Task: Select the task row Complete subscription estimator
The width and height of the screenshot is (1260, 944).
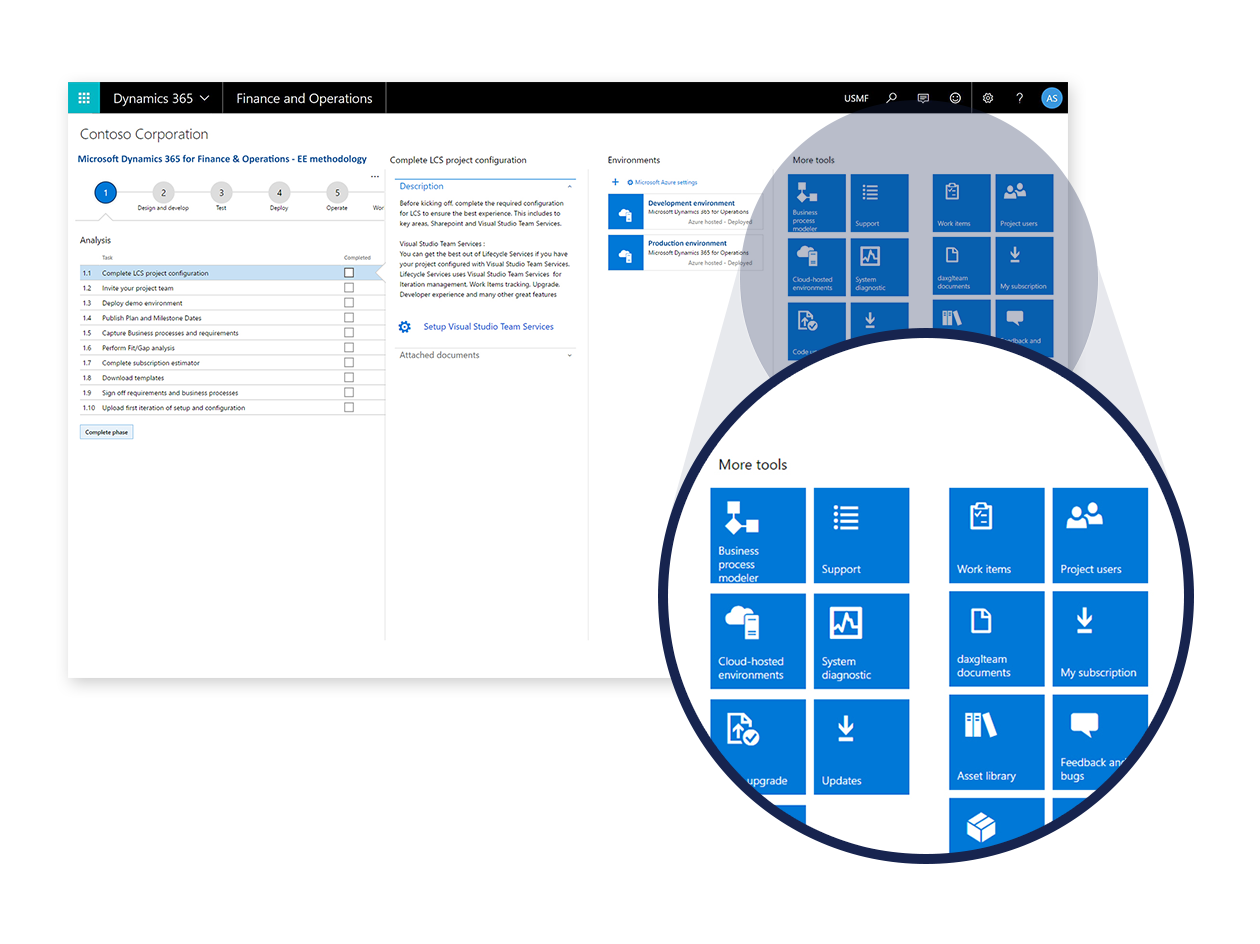Action: (x=231, y=363)
